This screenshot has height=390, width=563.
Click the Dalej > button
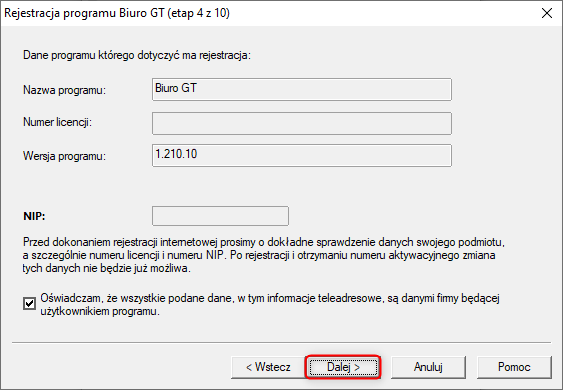(x=343, y=367)
